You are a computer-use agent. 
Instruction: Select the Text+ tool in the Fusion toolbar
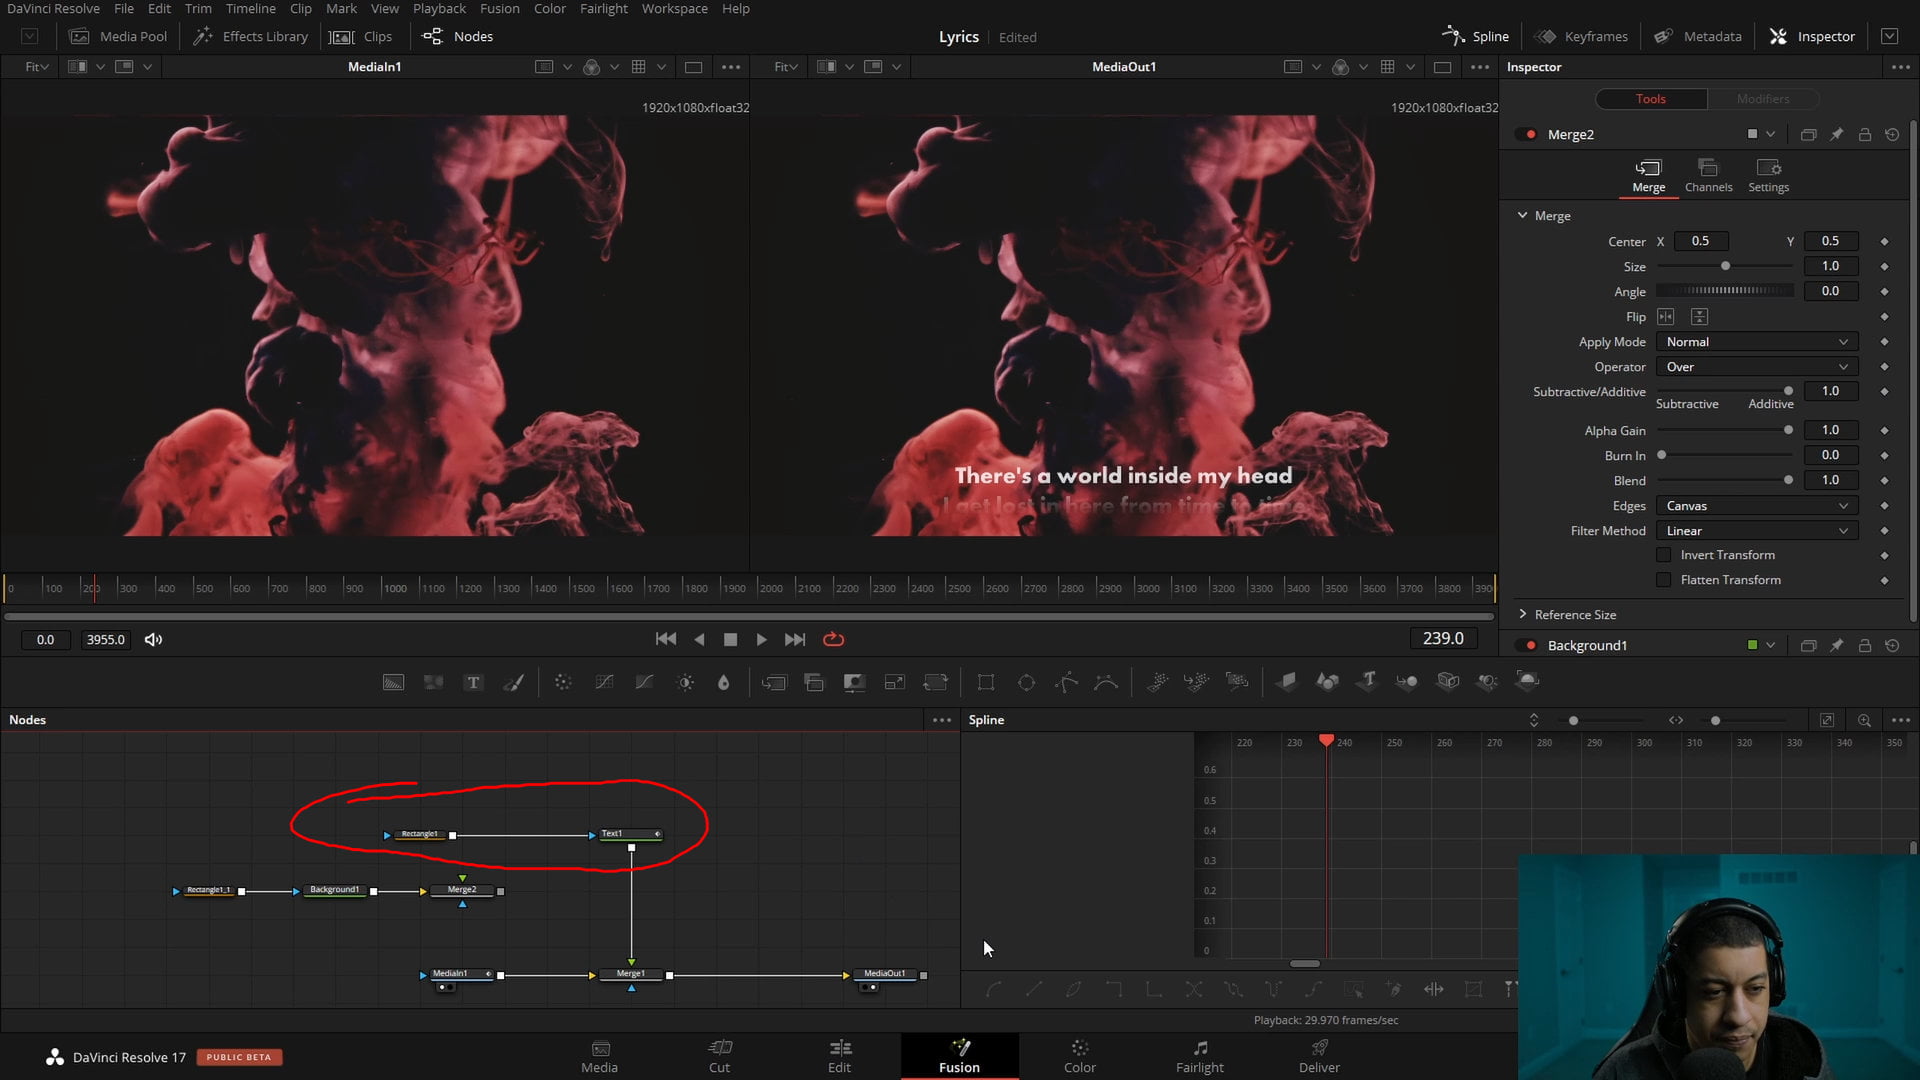tap(473, 682)
